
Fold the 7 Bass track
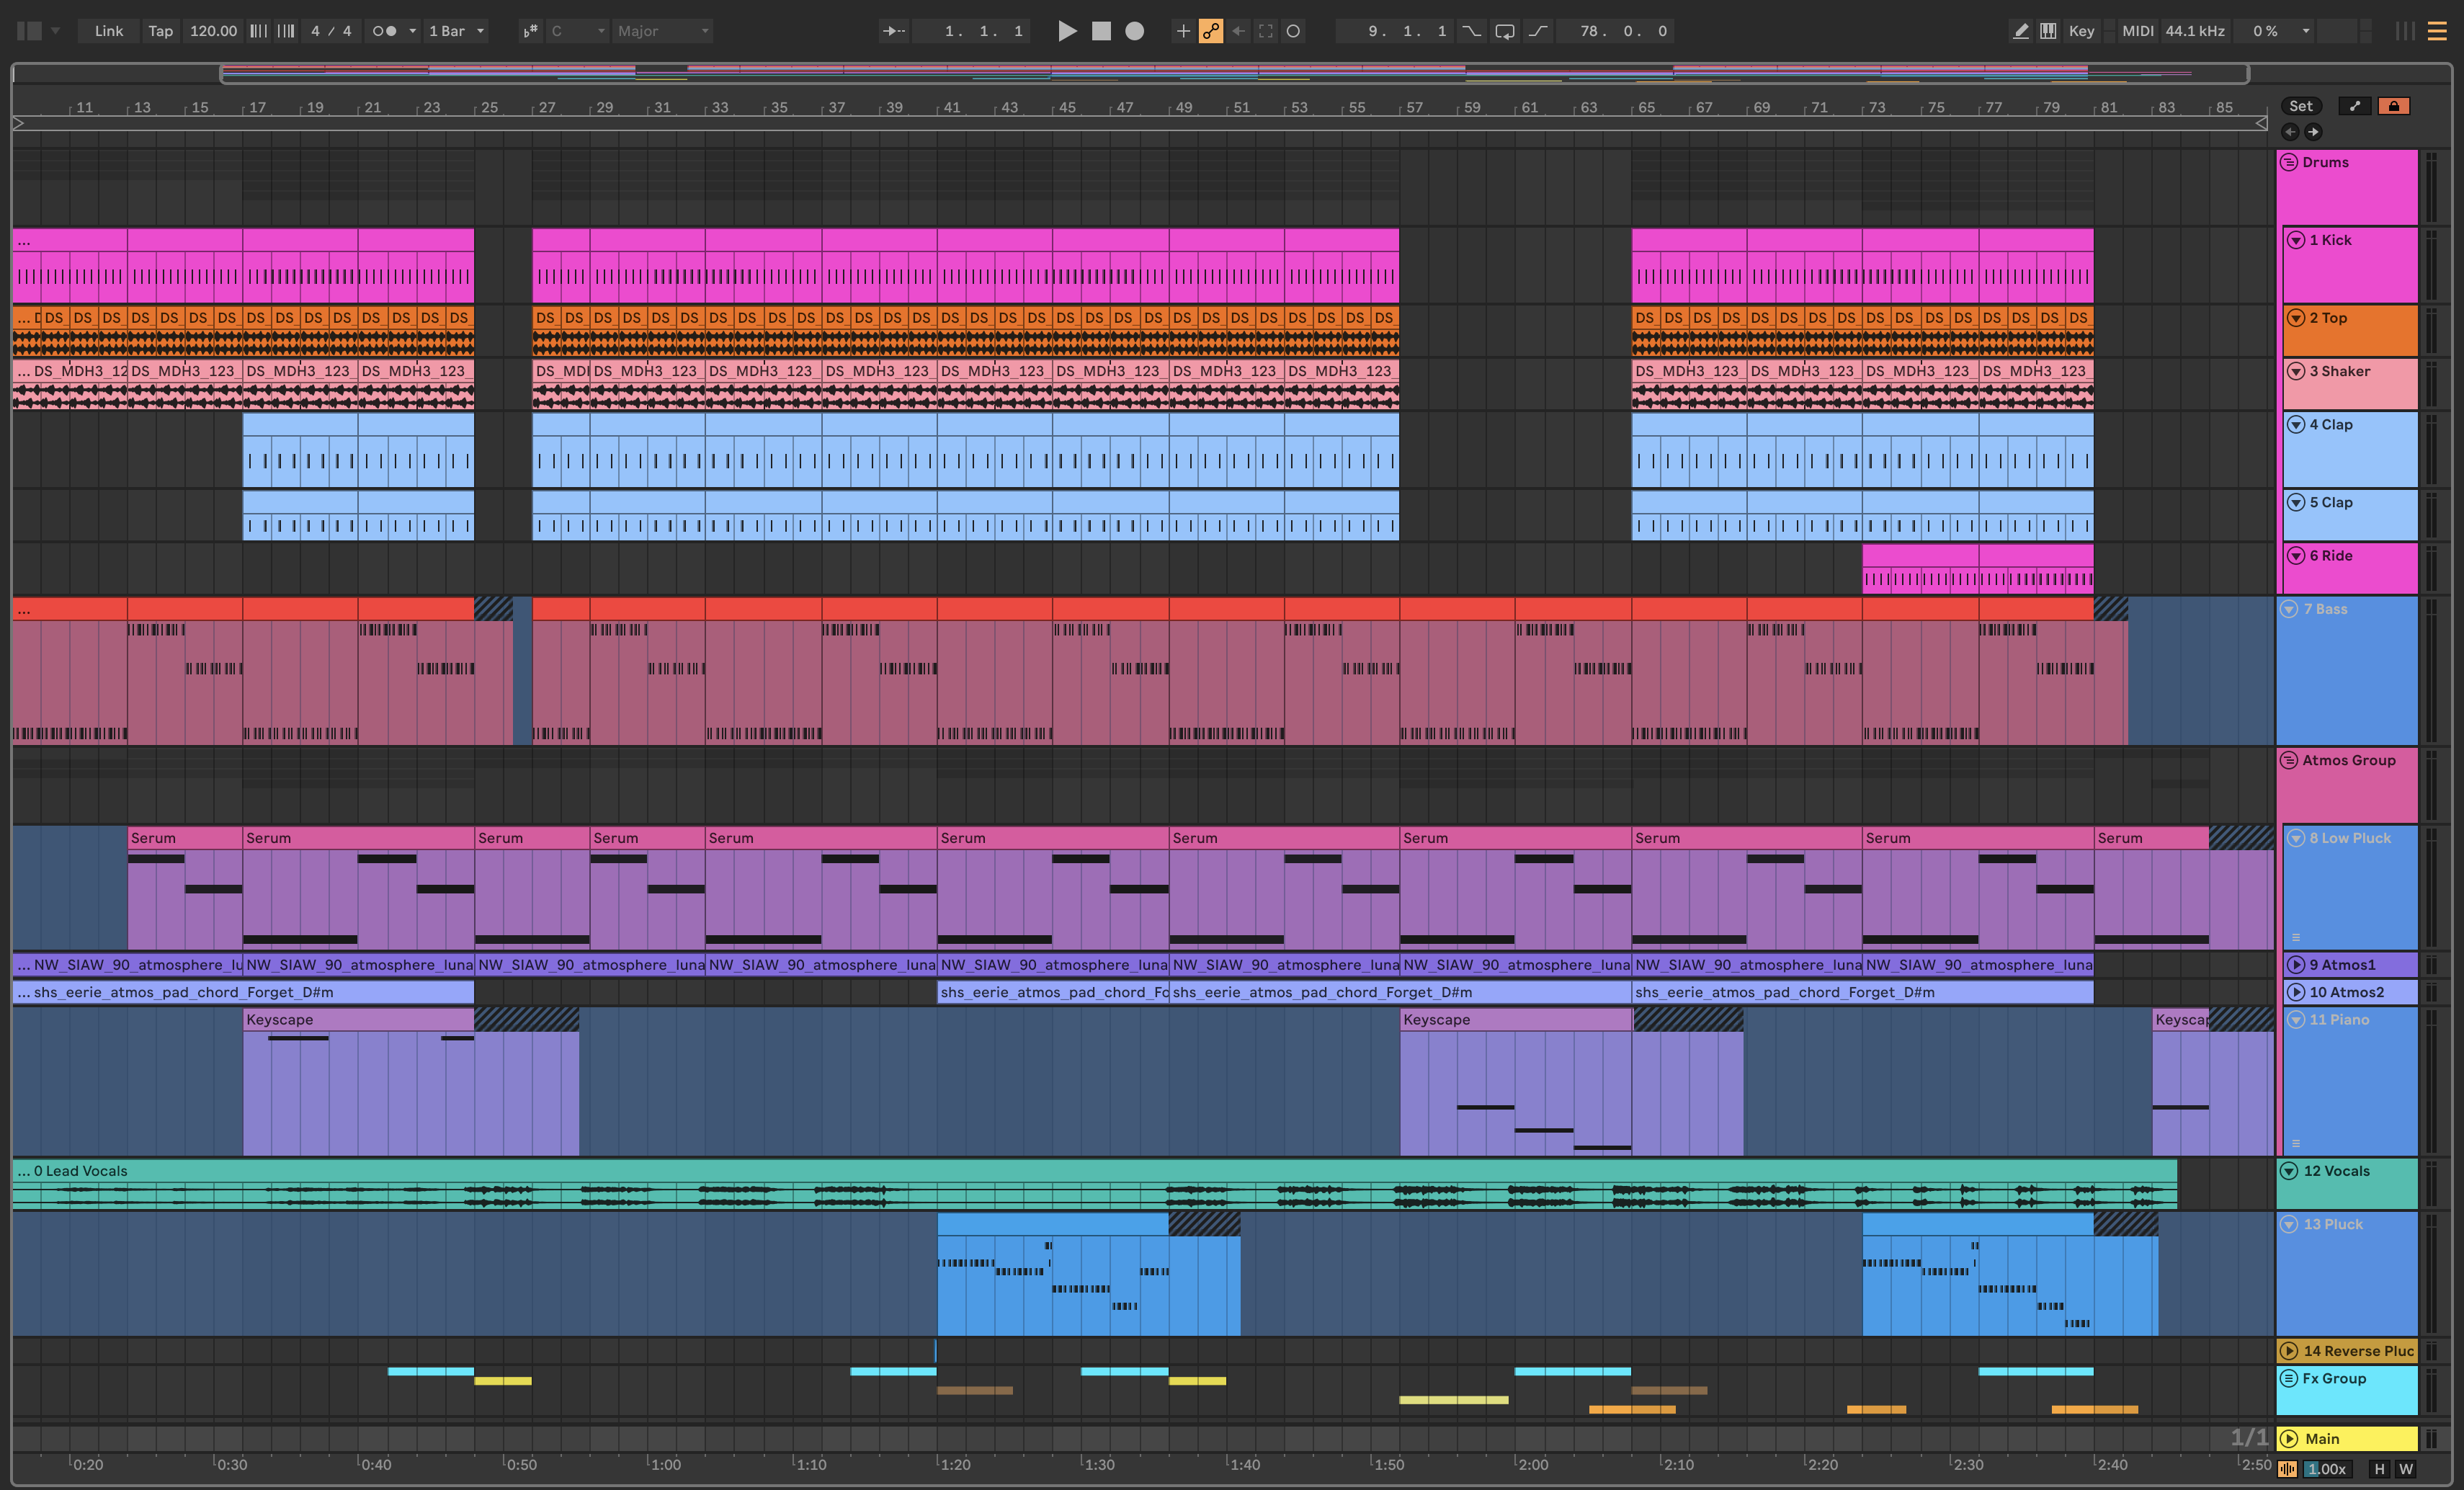tap(2288, 609)
